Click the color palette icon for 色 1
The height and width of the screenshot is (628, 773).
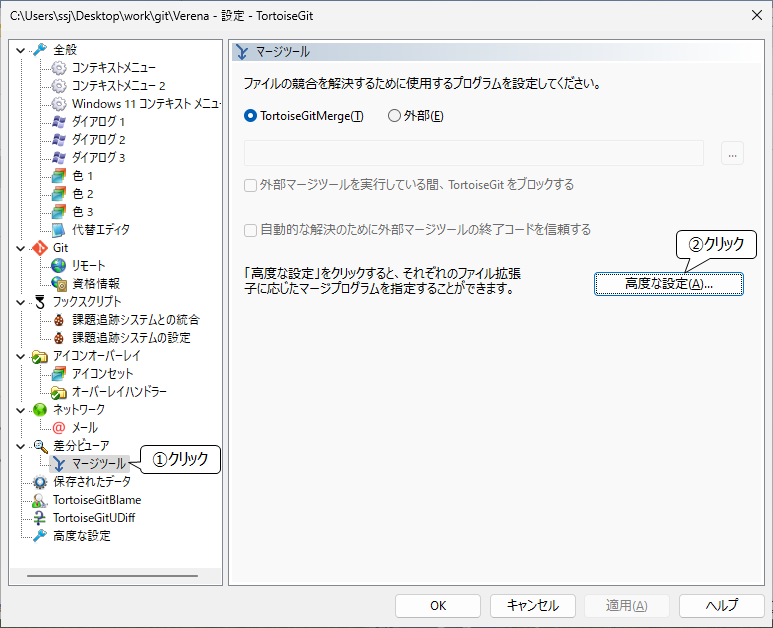point(59,176)
